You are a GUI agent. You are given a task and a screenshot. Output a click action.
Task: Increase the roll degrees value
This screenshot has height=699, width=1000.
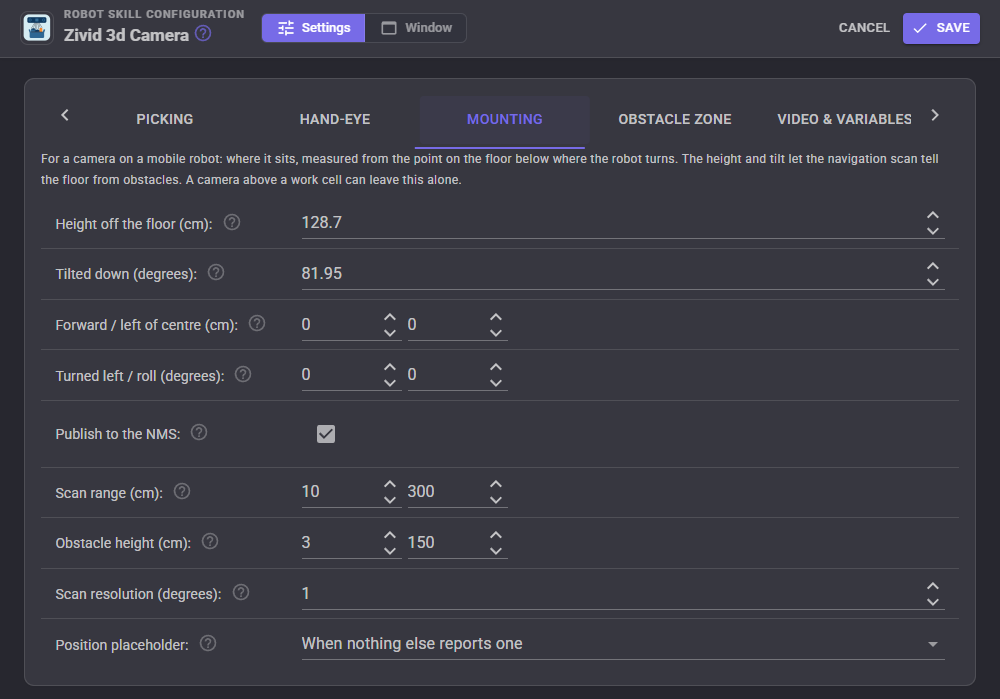496,367
